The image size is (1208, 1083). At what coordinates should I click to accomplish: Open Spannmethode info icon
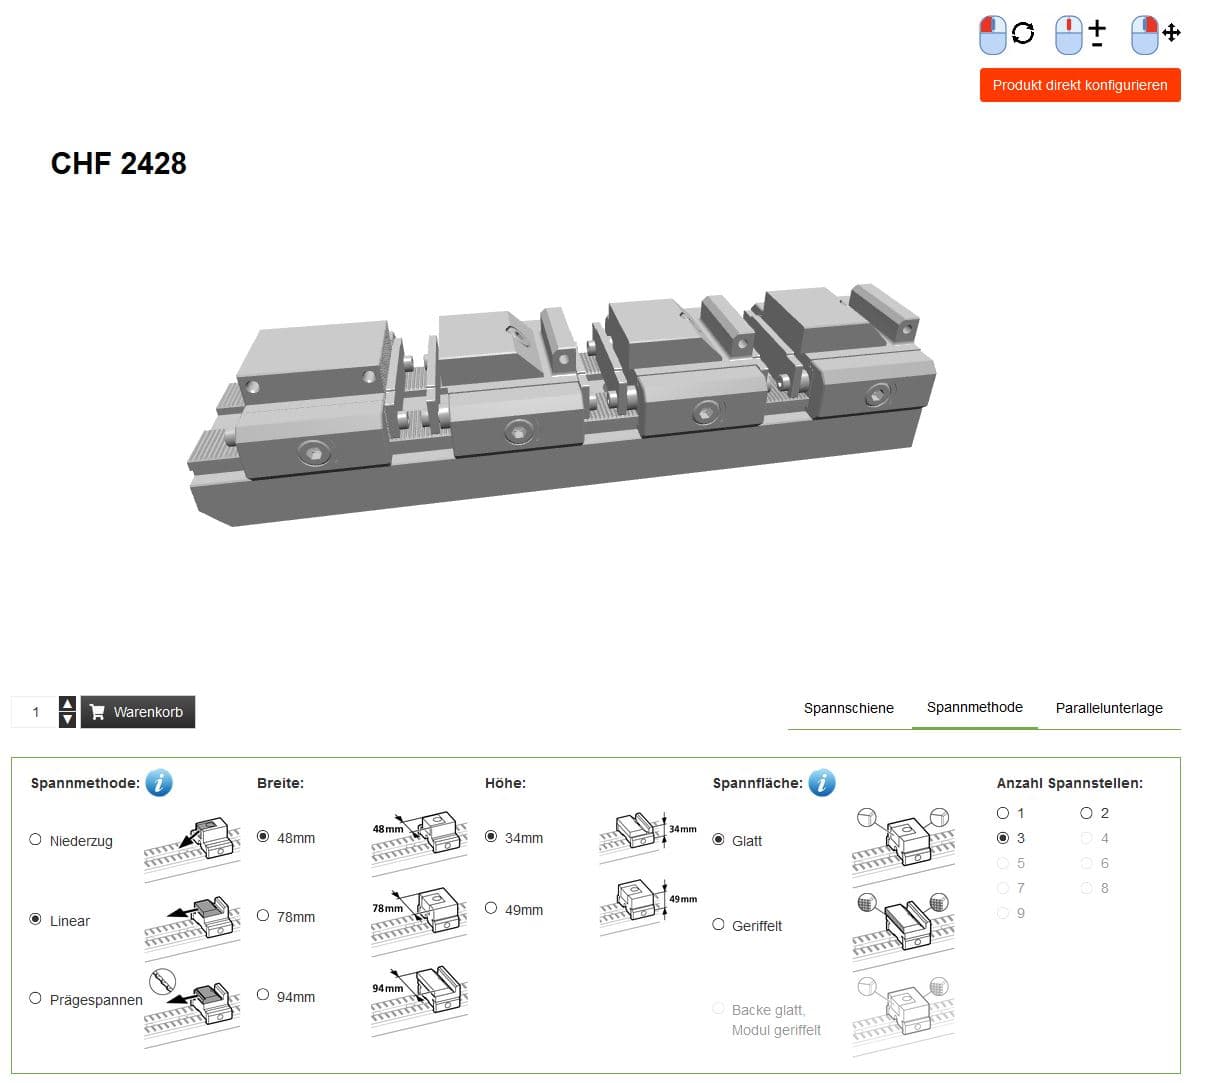[x=159, y=783]
